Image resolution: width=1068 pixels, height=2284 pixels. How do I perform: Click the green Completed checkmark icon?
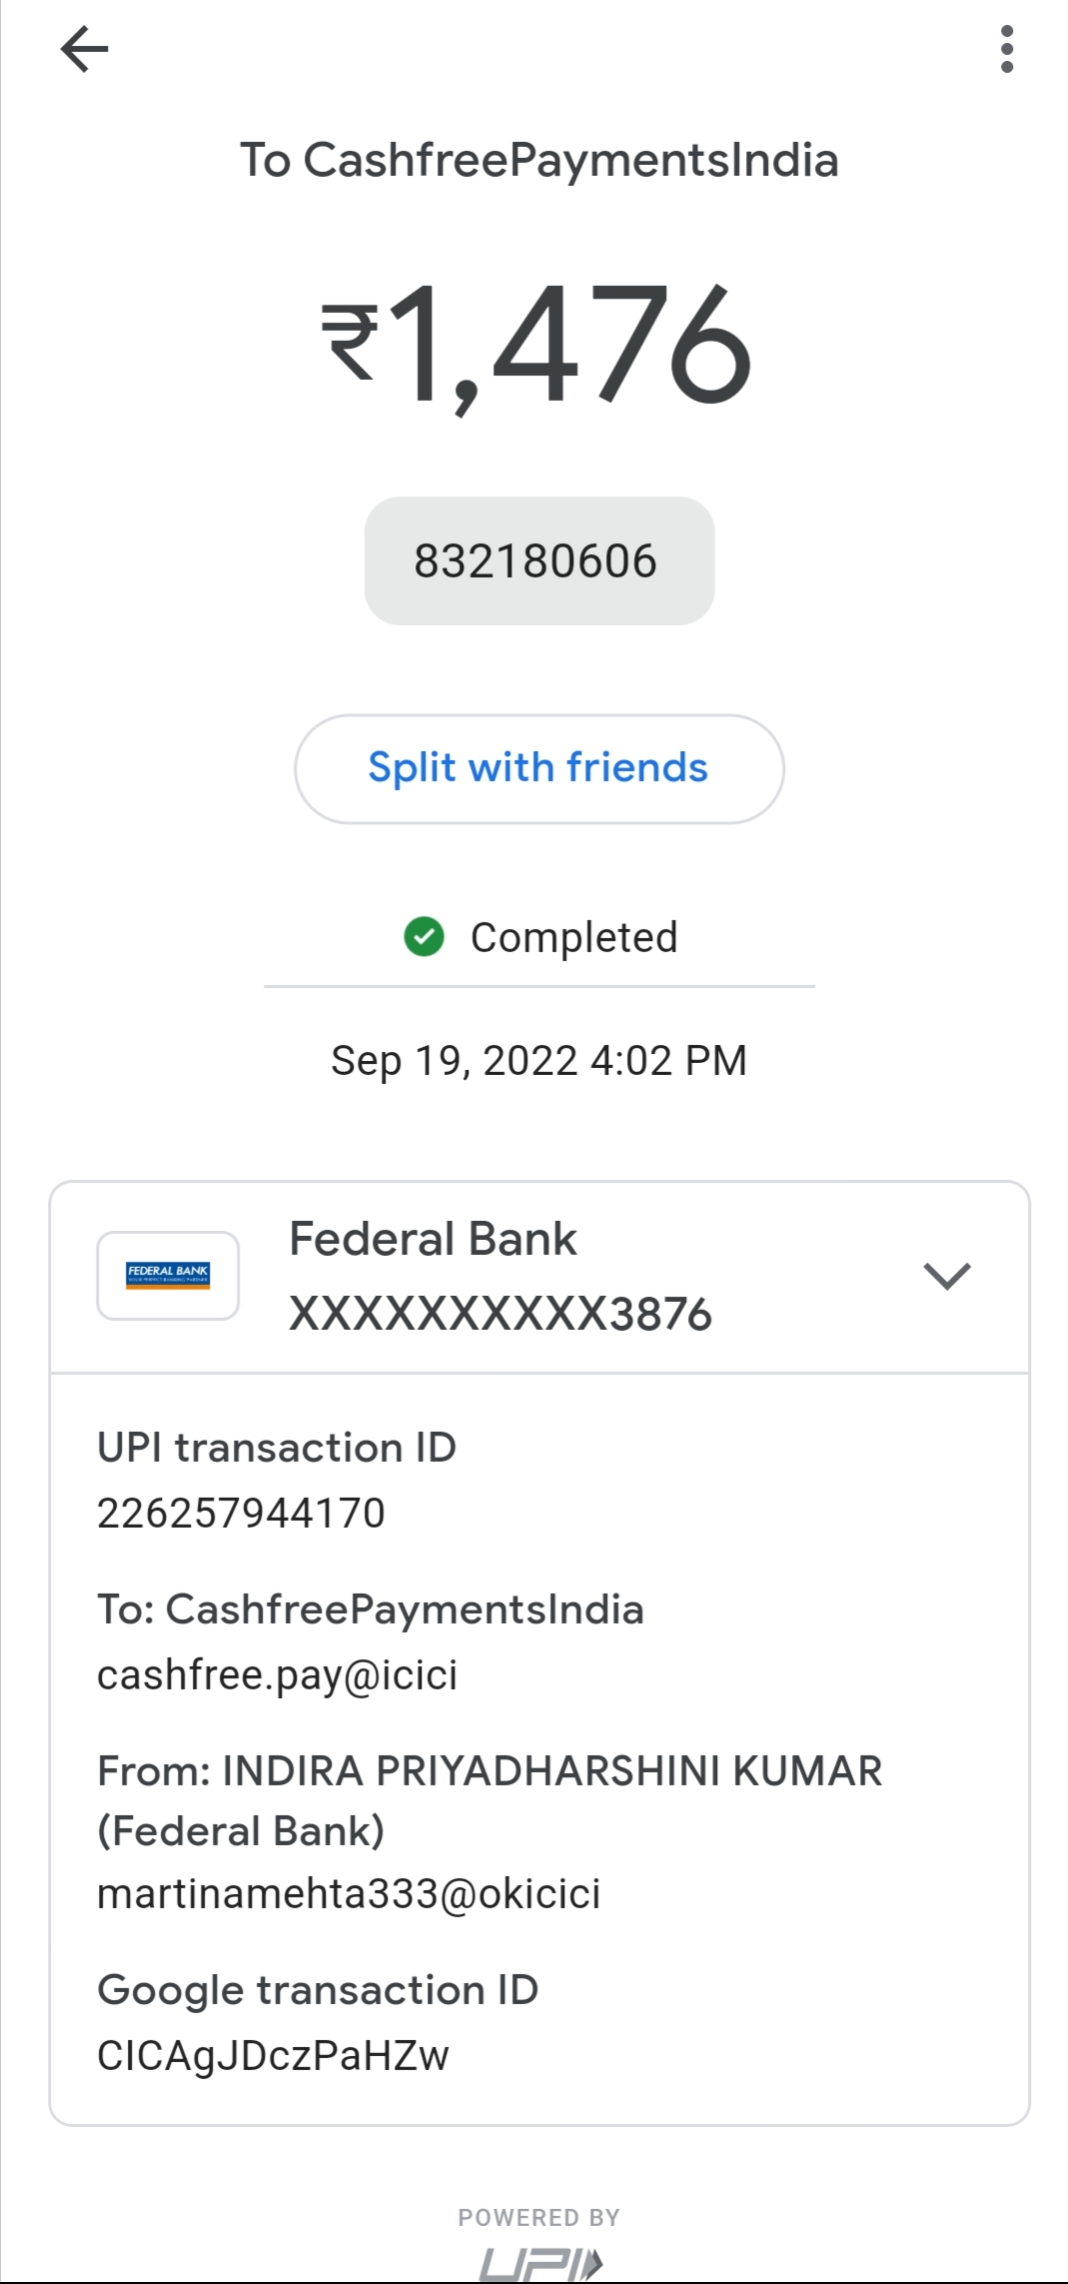[424, 937]
